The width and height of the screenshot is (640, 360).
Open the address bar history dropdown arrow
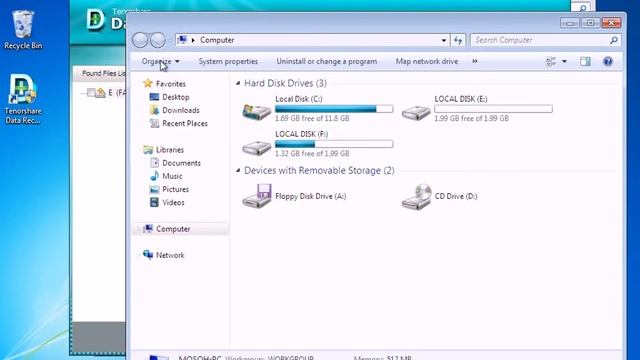point(444,40)
